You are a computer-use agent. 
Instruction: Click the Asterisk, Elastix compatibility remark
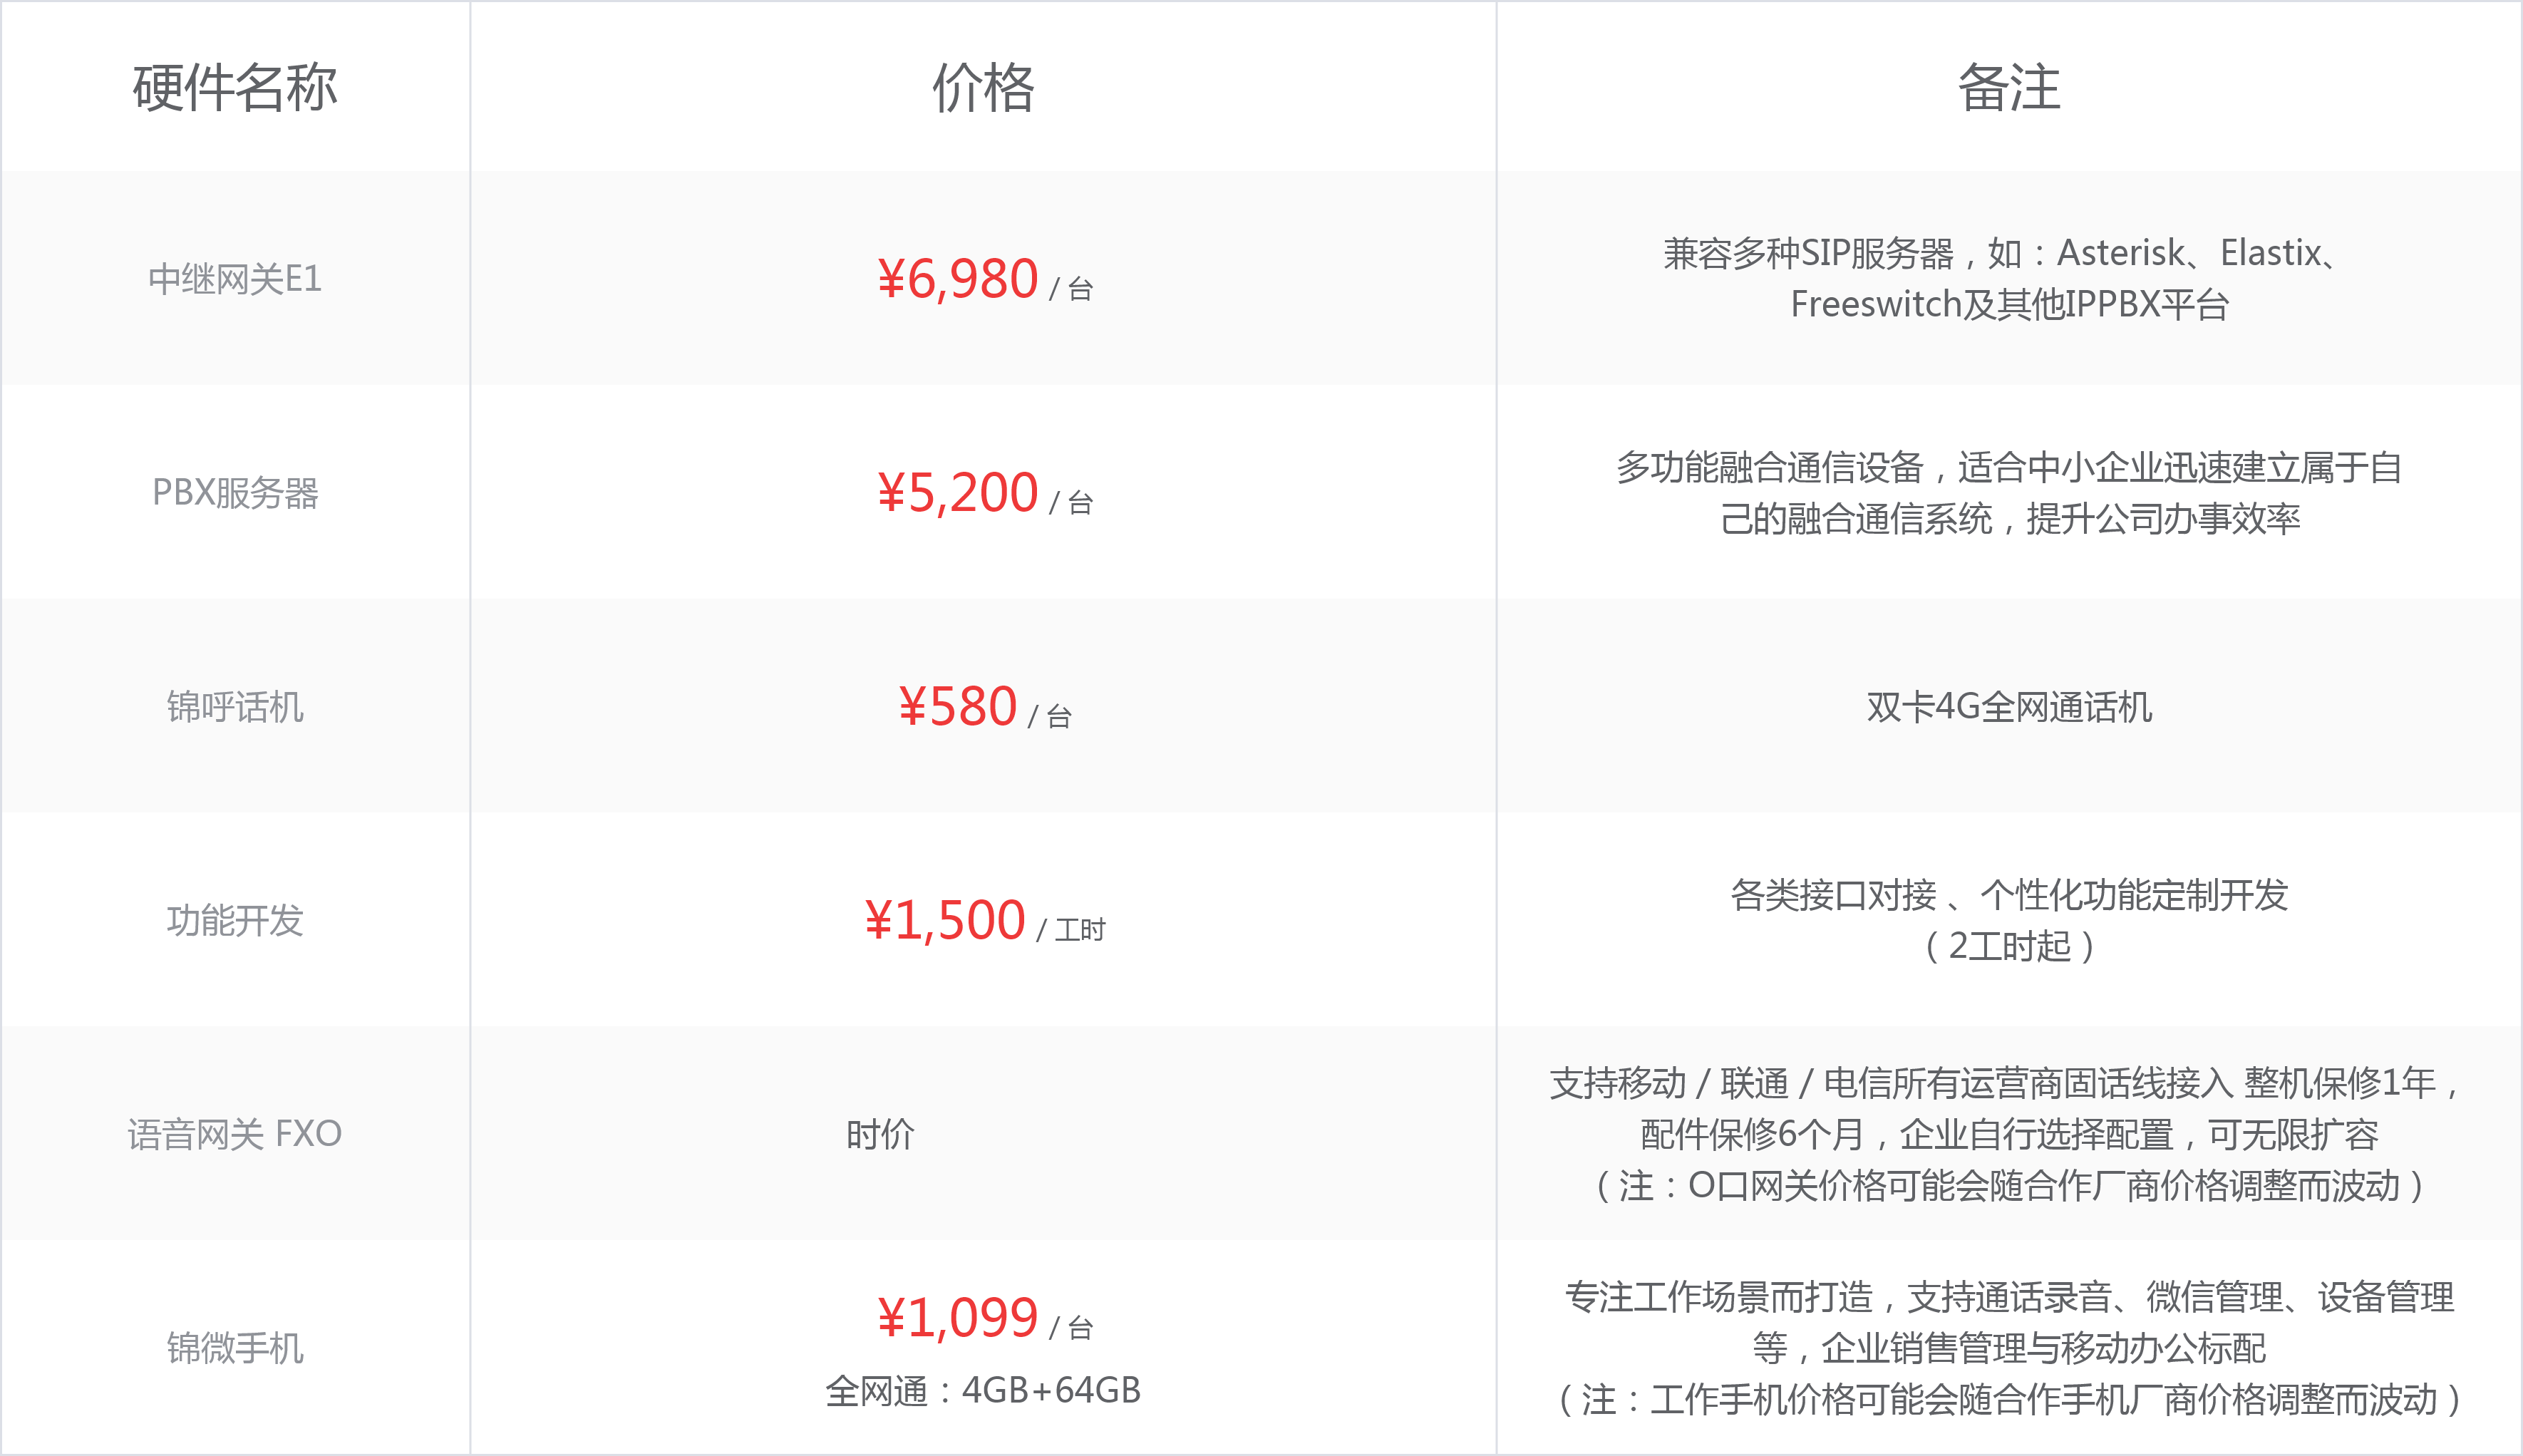pos(2009,279)
